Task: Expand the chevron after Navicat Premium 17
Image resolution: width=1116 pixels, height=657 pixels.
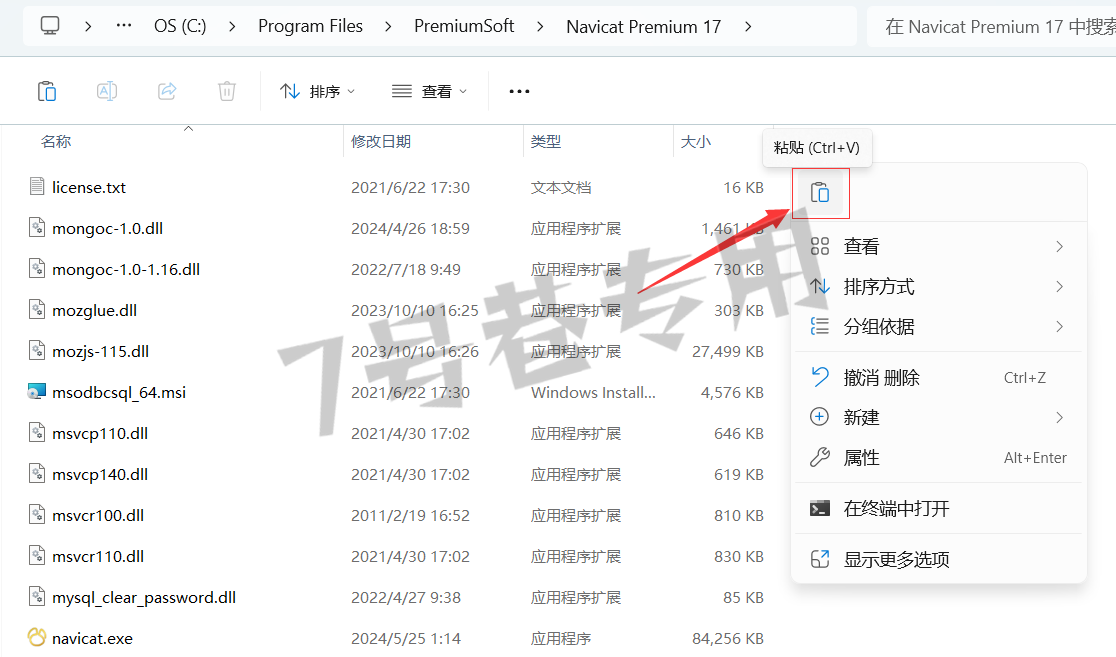Action: tap(748, 26)
